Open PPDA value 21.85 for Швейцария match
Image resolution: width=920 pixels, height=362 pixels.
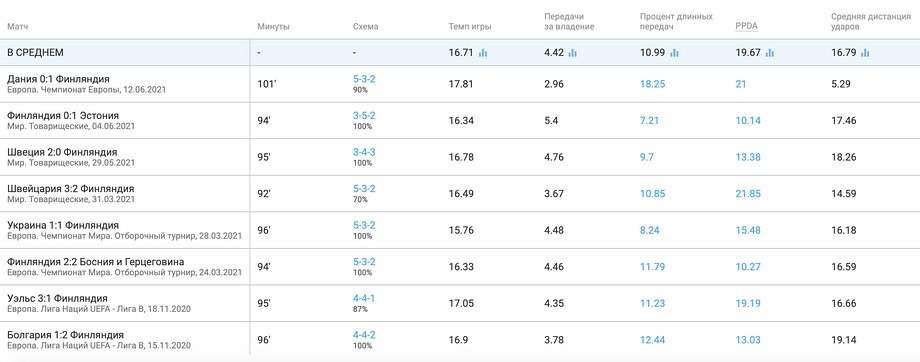748,194
